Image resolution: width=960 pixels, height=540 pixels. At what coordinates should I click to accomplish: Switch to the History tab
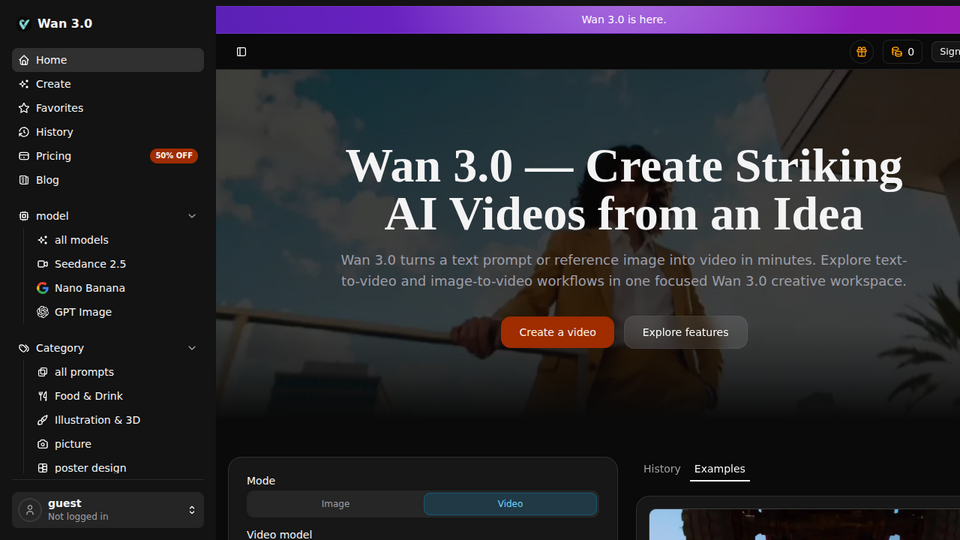662,469
